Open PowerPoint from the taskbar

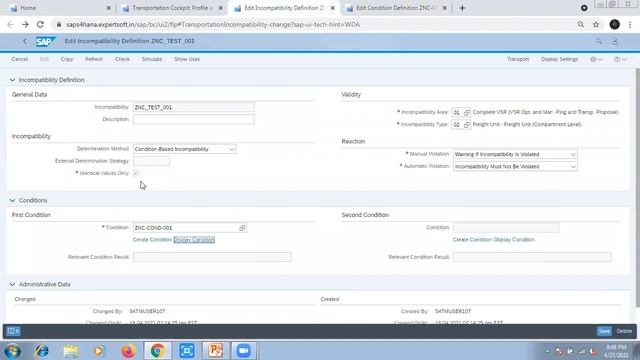pos(215,351)
